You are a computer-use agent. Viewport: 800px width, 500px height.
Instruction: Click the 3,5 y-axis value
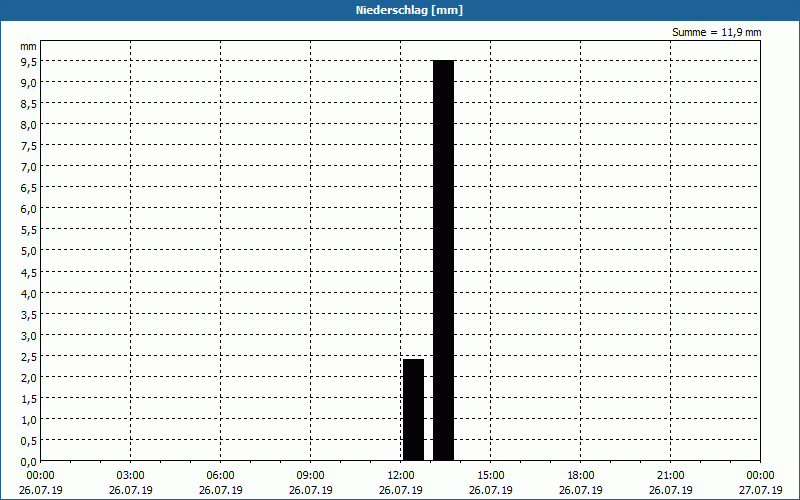(28, 314)
